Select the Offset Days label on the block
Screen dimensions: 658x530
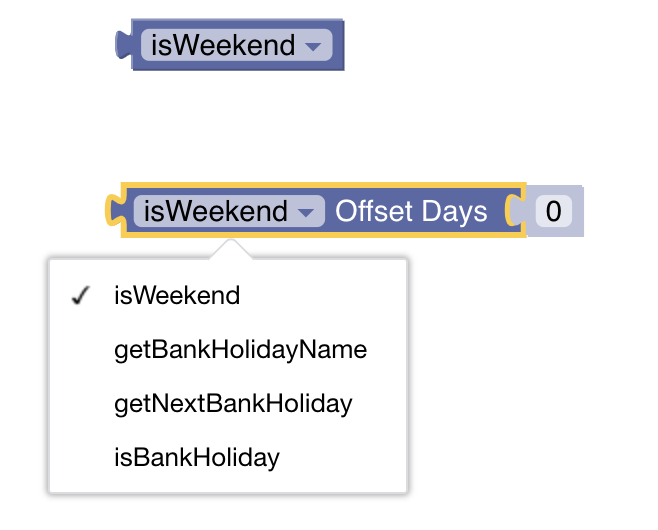(411, 211)
